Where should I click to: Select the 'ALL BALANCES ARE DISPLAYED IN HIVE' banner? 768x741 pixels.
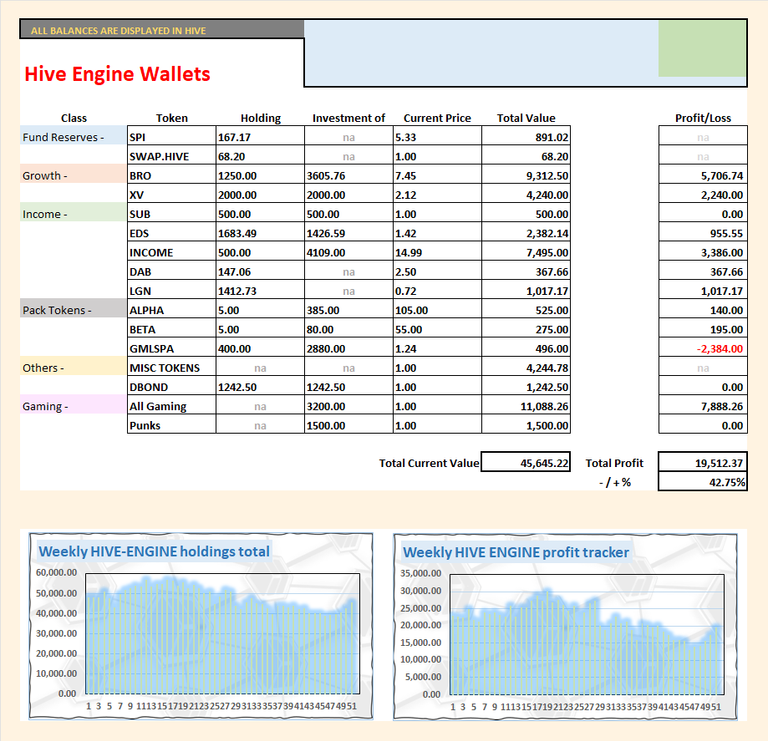(162, 30)
